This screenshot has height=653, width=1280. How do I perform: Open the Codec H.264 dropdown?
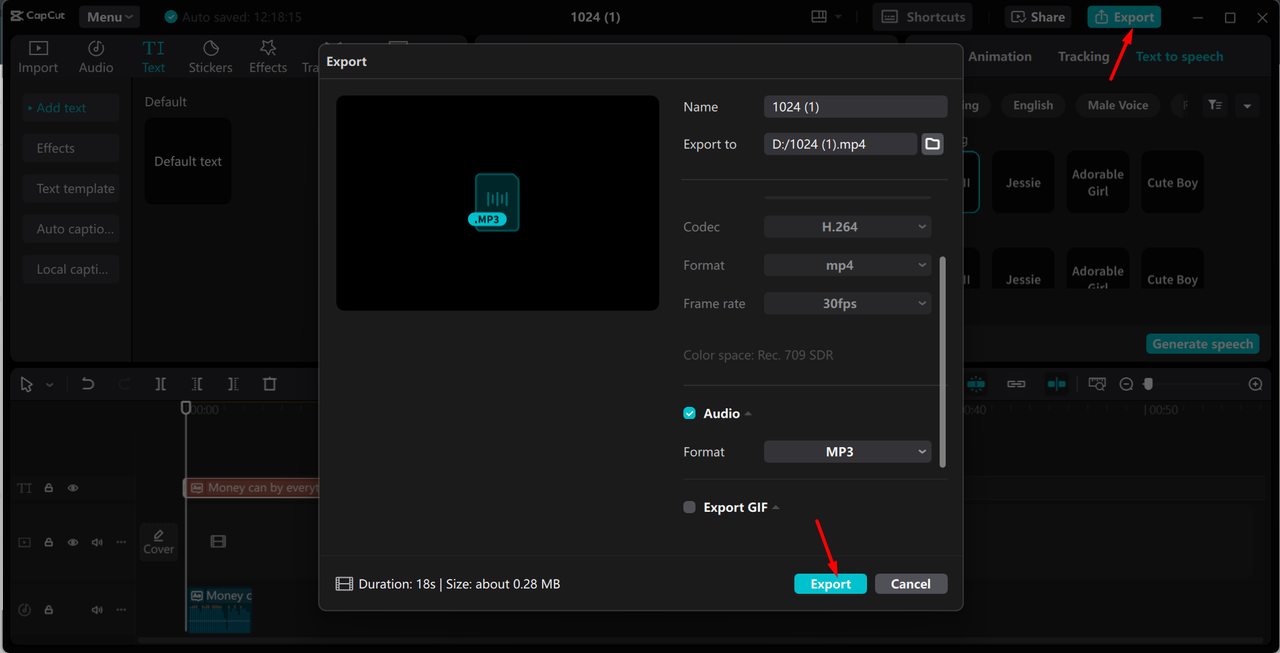point(847,227)
